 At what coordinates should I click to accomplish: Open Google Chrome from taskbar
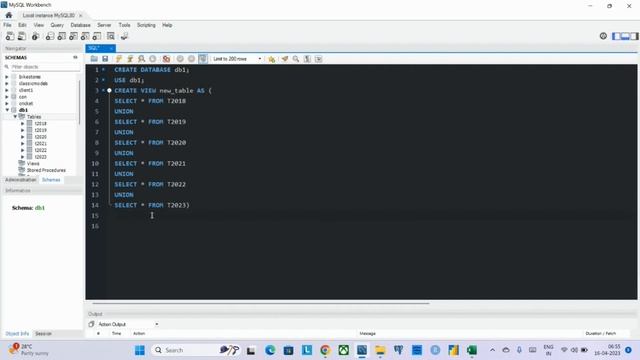click(325, 350)
